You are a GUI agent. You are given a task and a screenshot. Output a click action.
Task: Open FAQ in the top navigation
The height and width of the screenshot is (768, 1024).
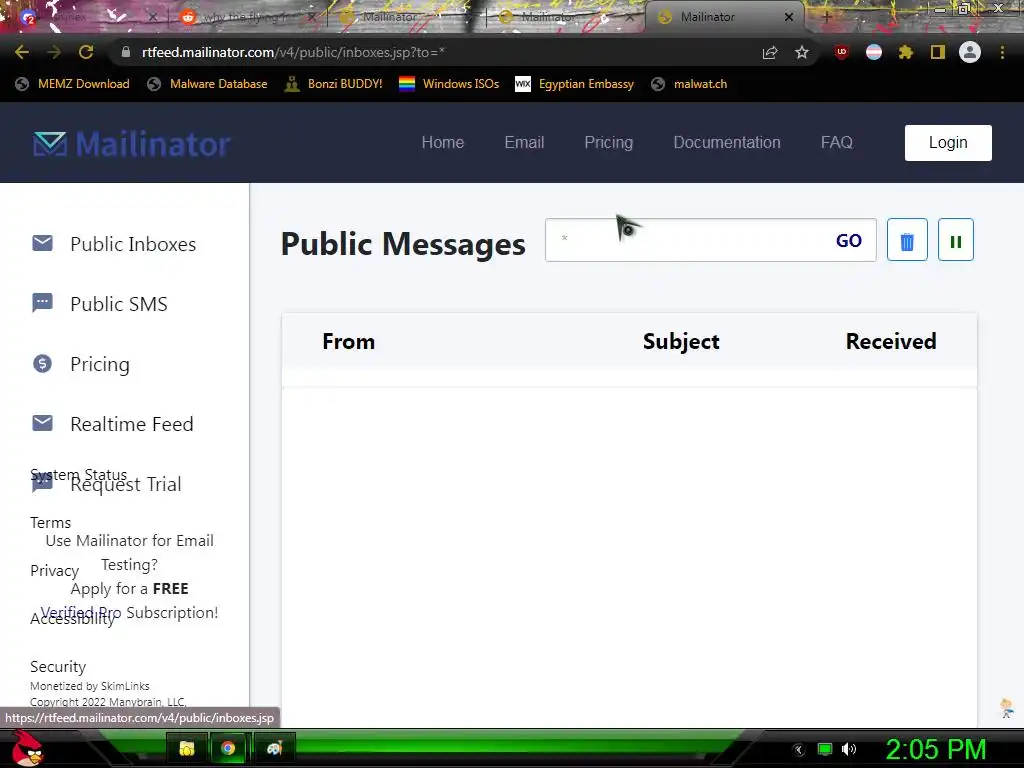point(837,142)
